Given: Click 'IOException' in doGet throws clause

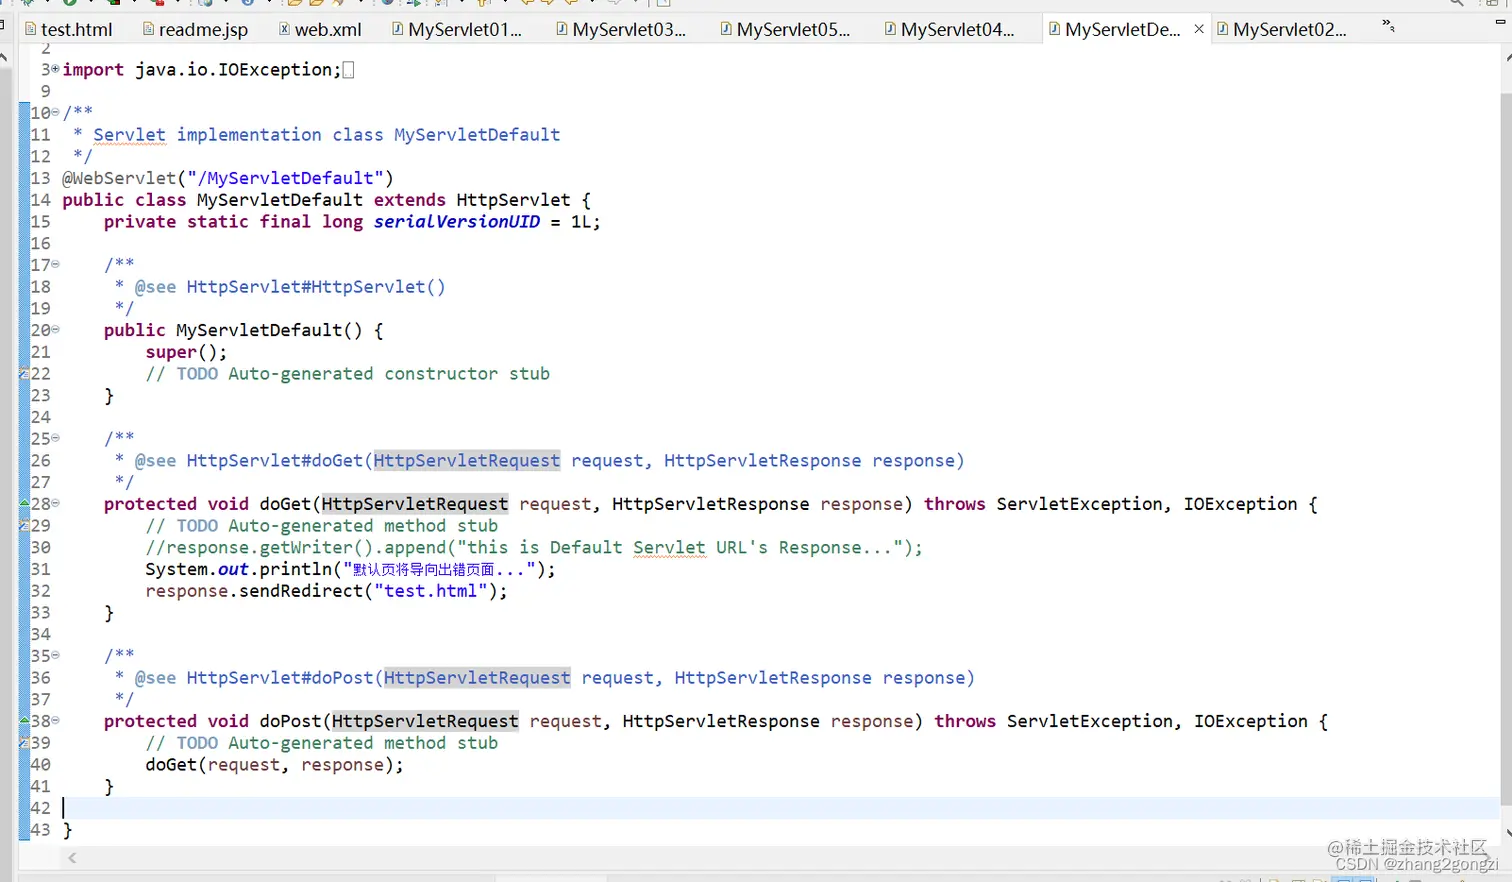Looking at the screenshot, I should point(1240,504).
